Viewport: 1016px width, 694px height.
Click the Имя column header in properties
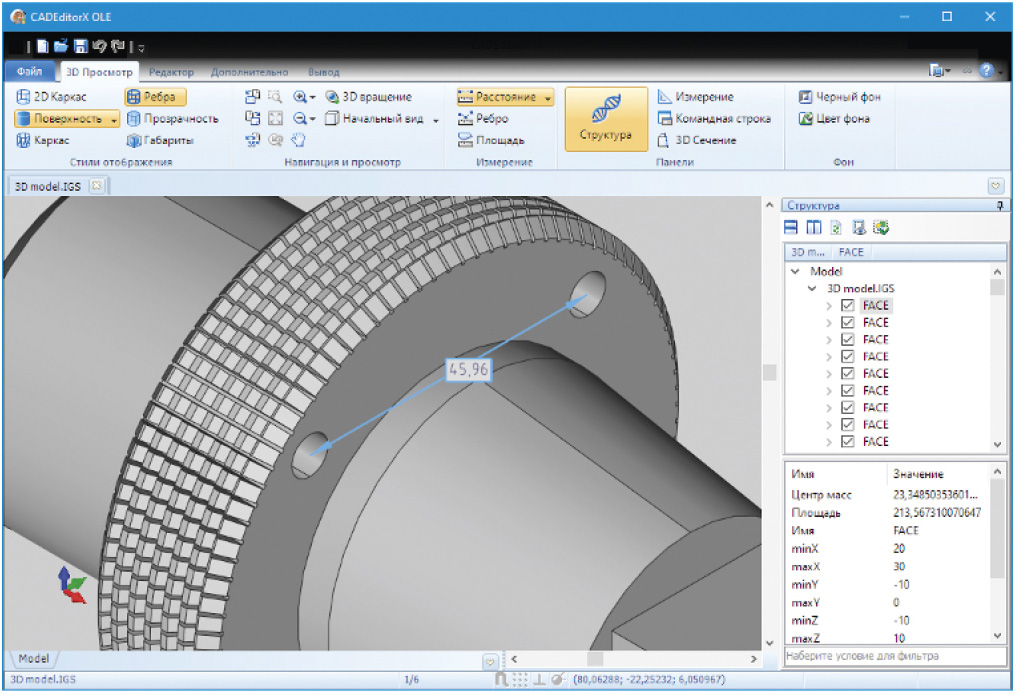(x=802, y=474)
